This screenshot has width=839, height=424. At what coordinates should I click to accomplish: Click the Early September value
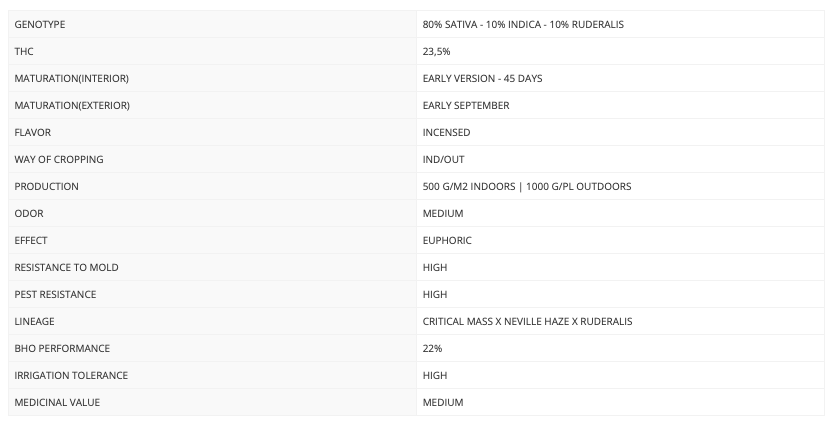click(x=466, y=105)
